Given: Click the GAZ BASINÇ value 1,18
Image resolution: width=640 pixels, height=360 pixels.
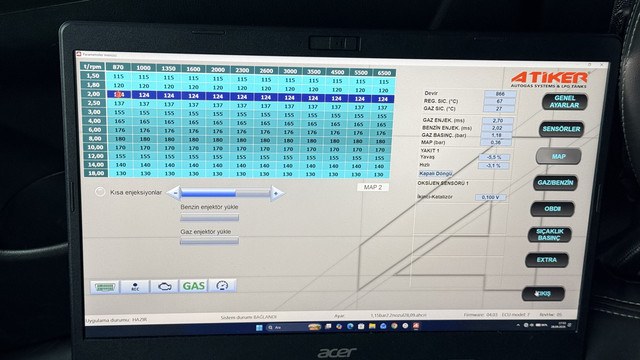Looking at the screenshot, I should point(496,135).
